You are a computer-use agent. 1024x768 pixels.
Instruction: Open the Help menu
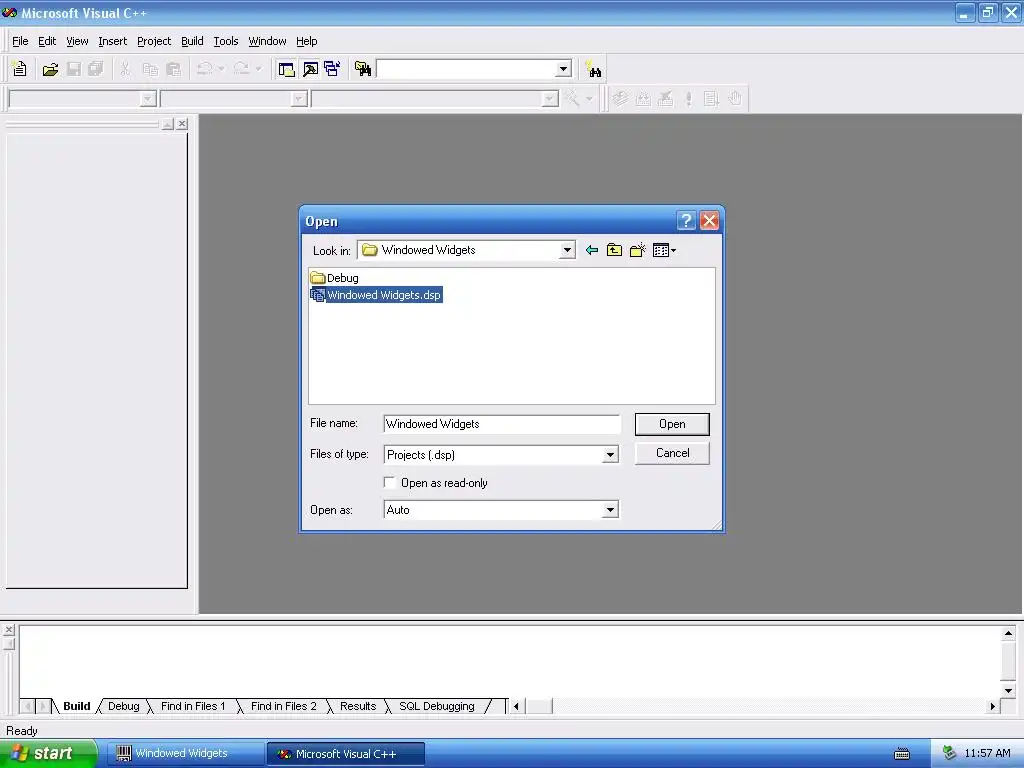(307, 41)
